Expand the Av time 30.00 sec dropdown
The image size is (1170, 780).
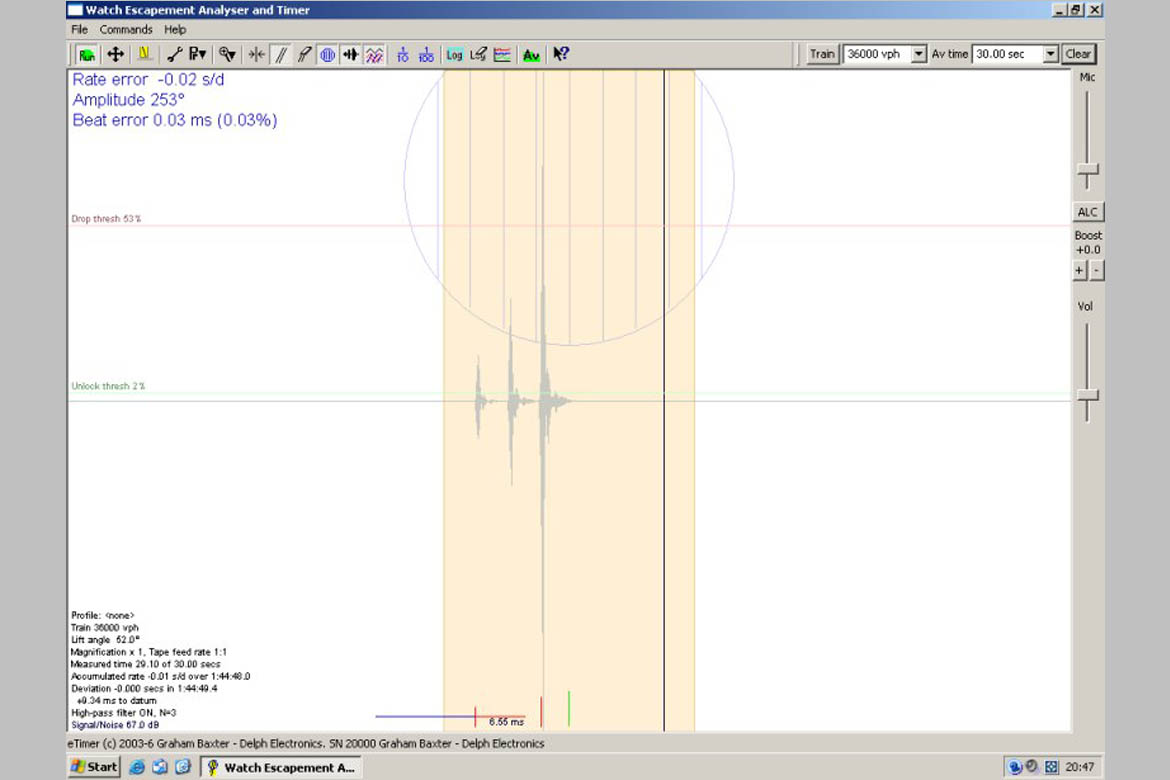pos(1050,54)
